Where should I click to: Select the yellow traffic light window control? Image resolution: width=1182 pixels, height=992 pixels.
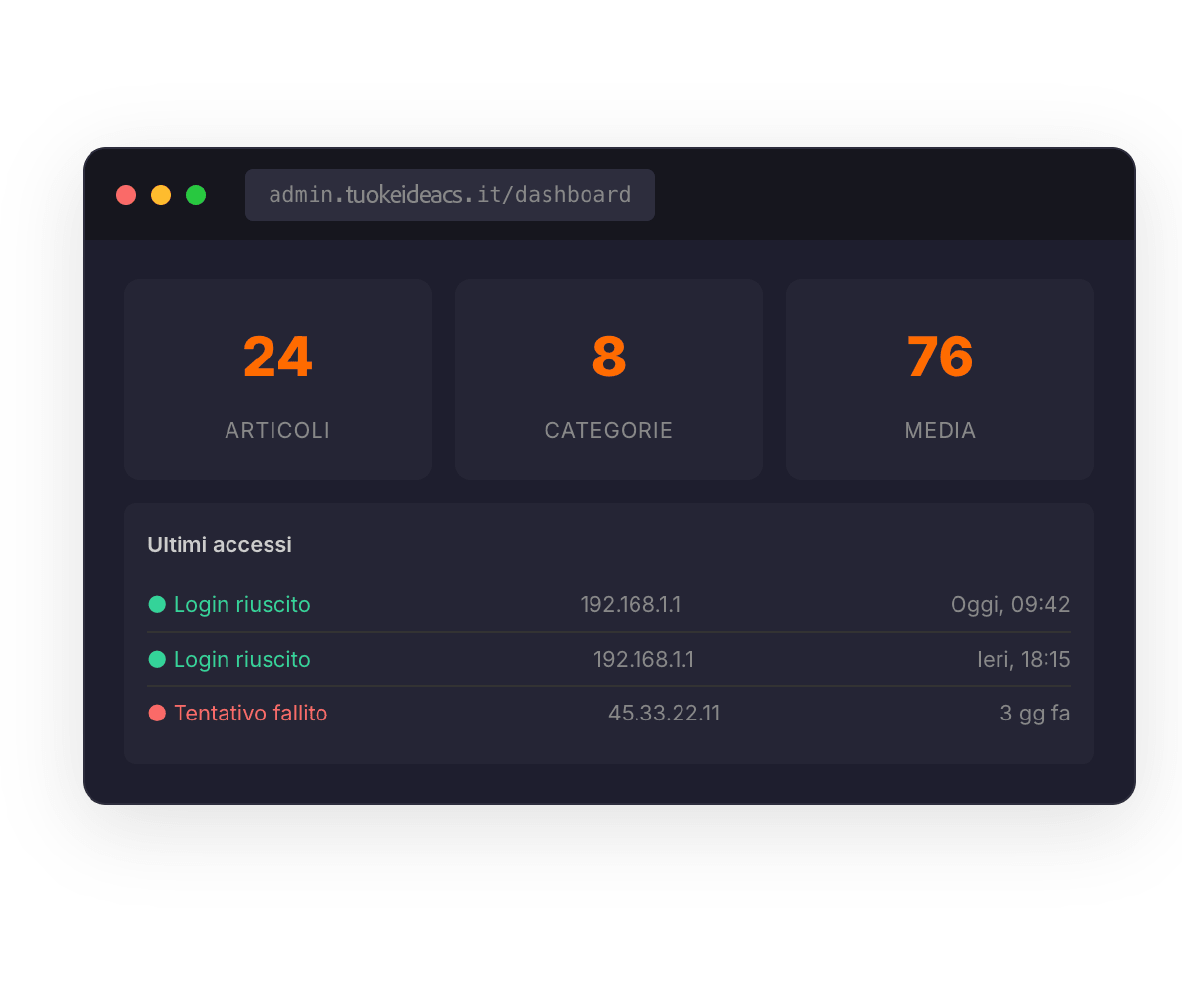161,195
